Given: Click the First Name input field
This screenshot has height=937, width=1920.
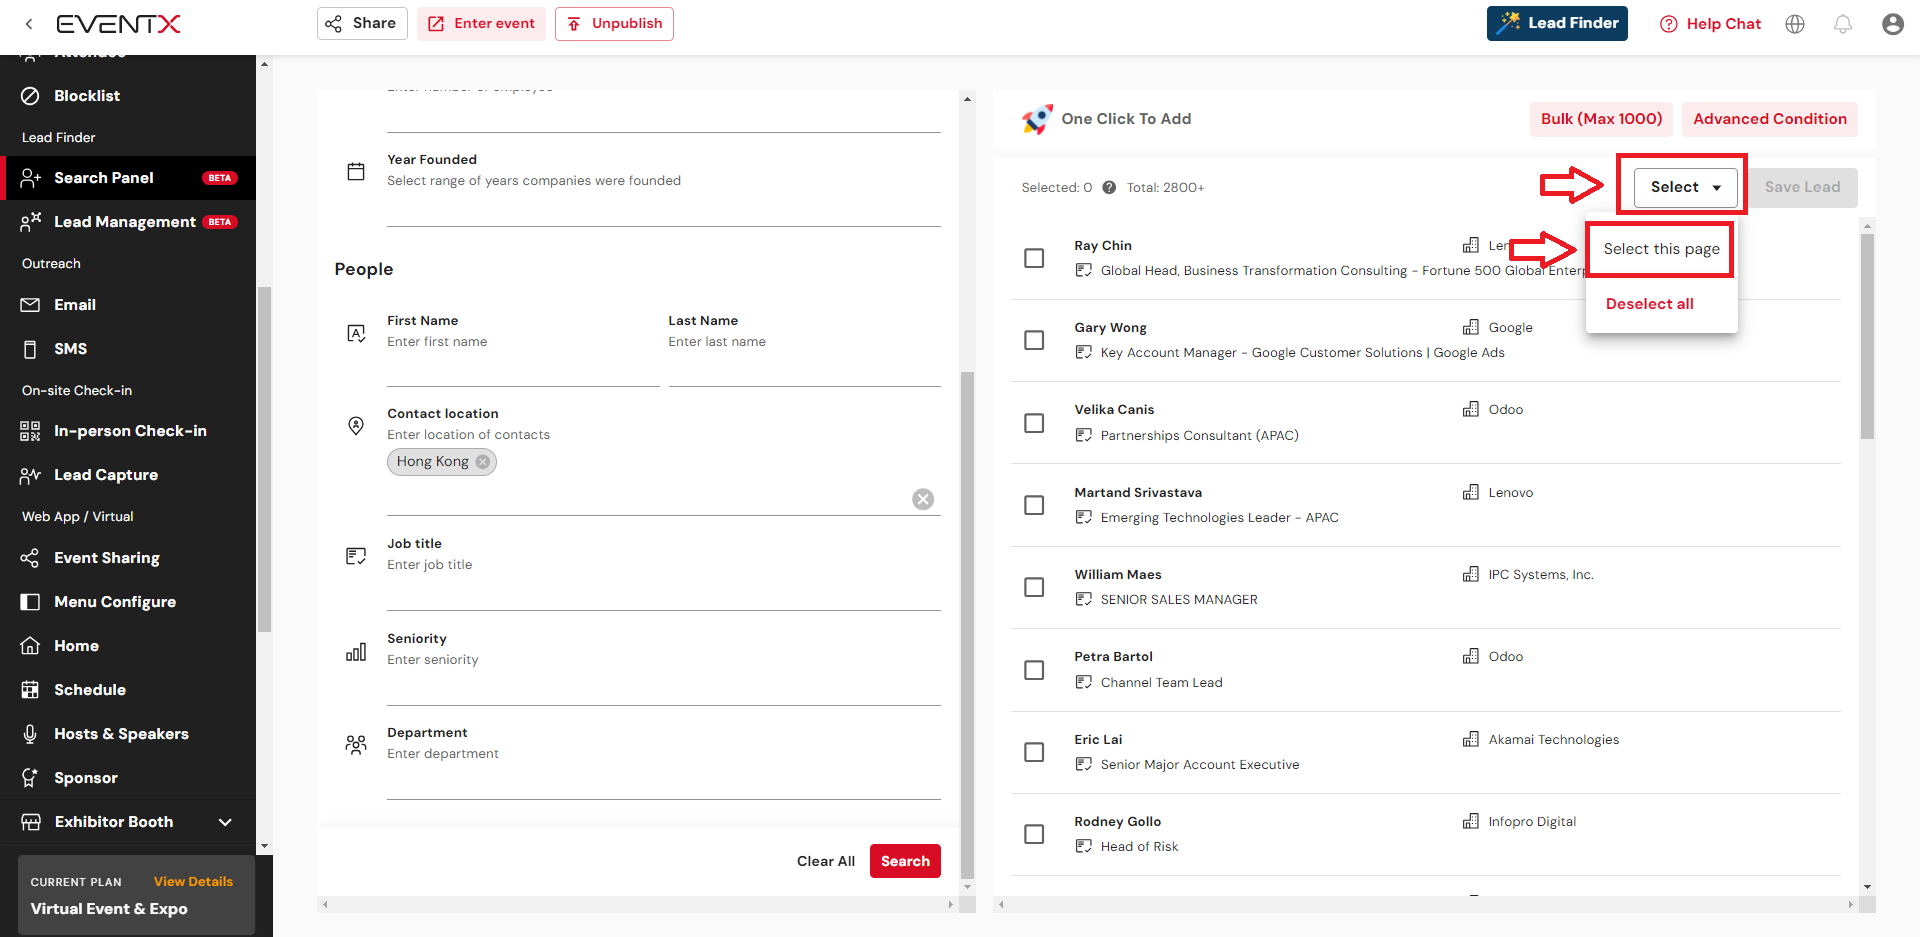Looking at the screenshot, I should (x=523, y=366).
